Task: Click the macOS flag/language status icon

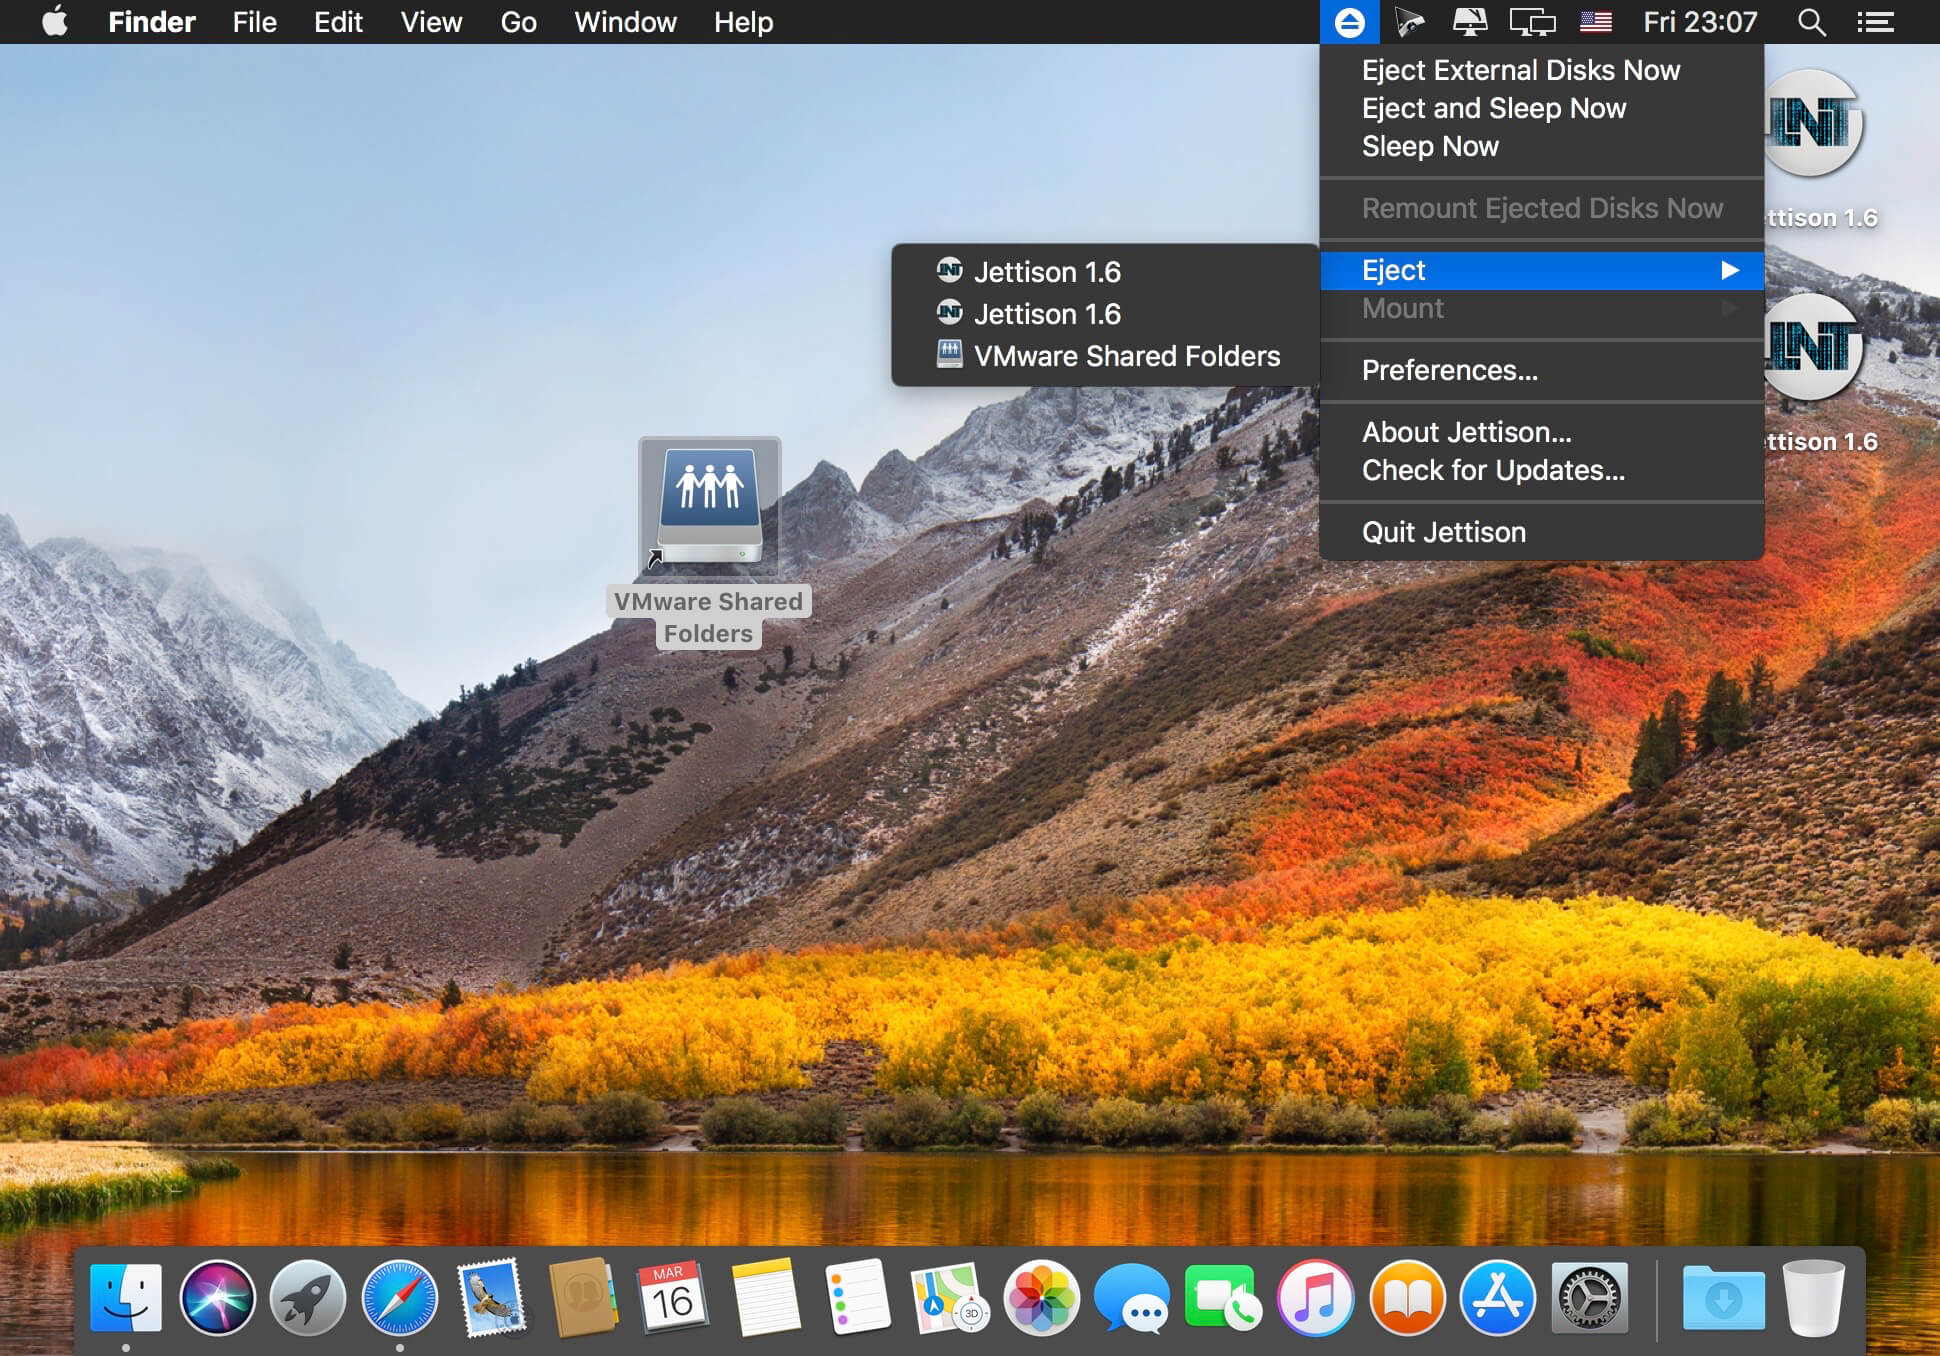Action: point(1599,22)
